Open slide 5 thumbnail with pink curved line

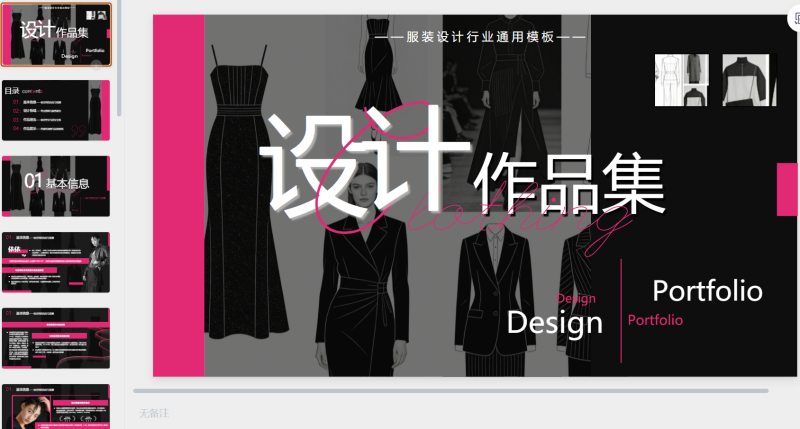(x=56, y=338)
